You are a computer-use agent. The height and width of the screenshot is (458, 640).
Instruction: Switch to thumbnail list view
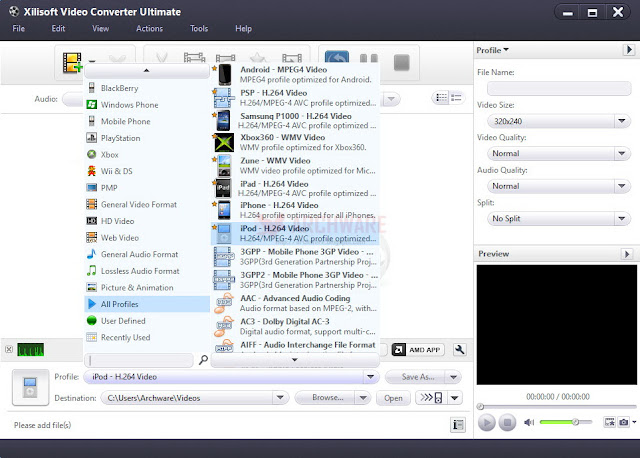tap(442, 98)
